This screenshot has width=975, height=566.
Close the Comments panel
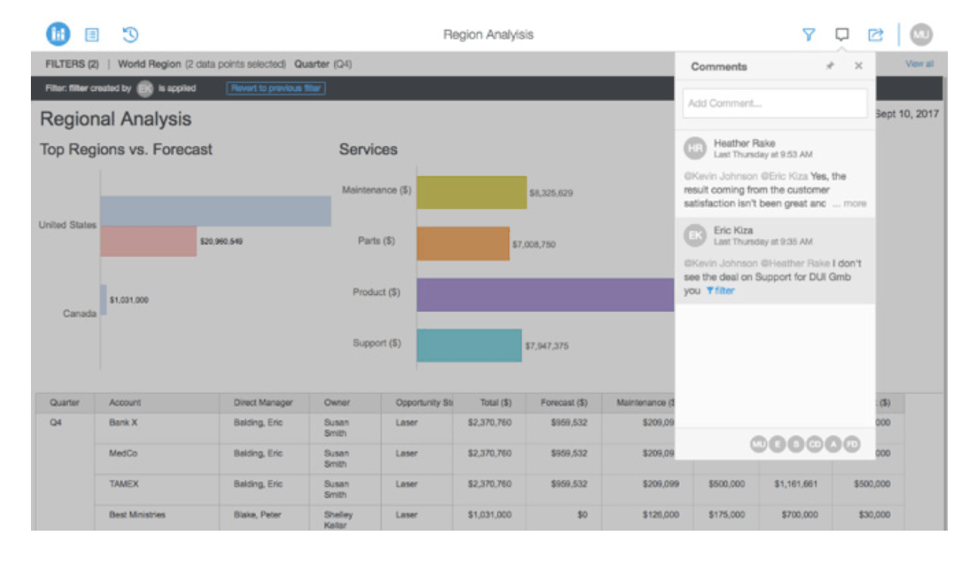pyautogui.click(x=858, y=67)
